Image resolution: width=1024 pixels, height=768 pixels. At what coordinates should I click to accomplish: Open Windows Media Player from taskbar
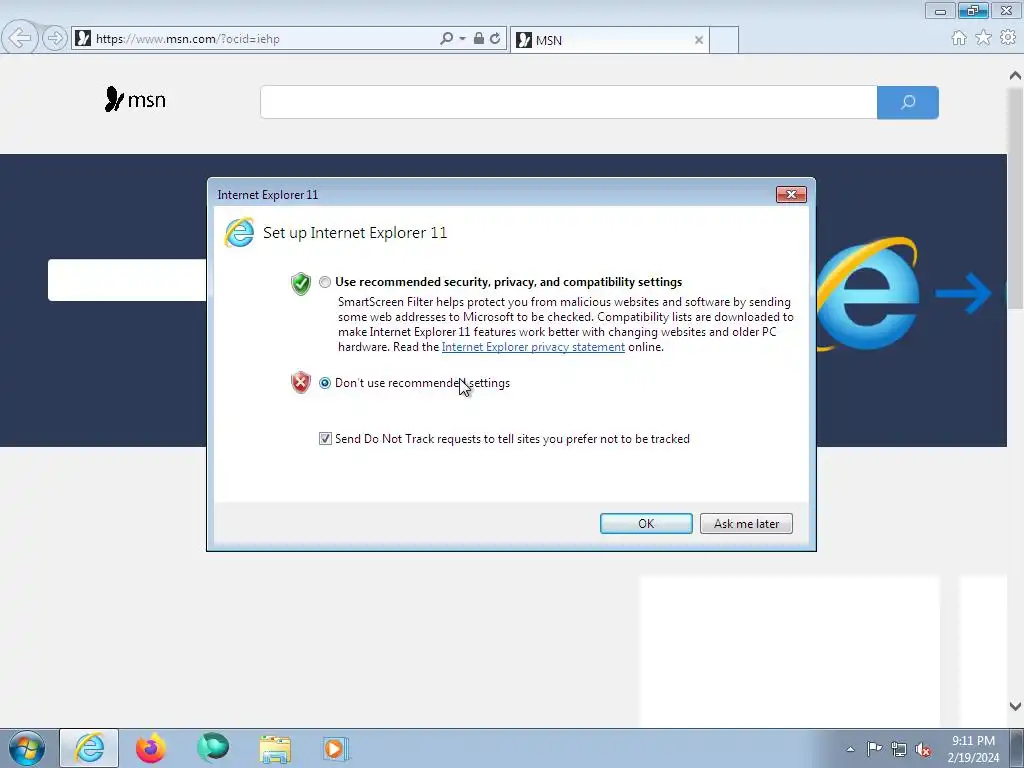(336, 748)
